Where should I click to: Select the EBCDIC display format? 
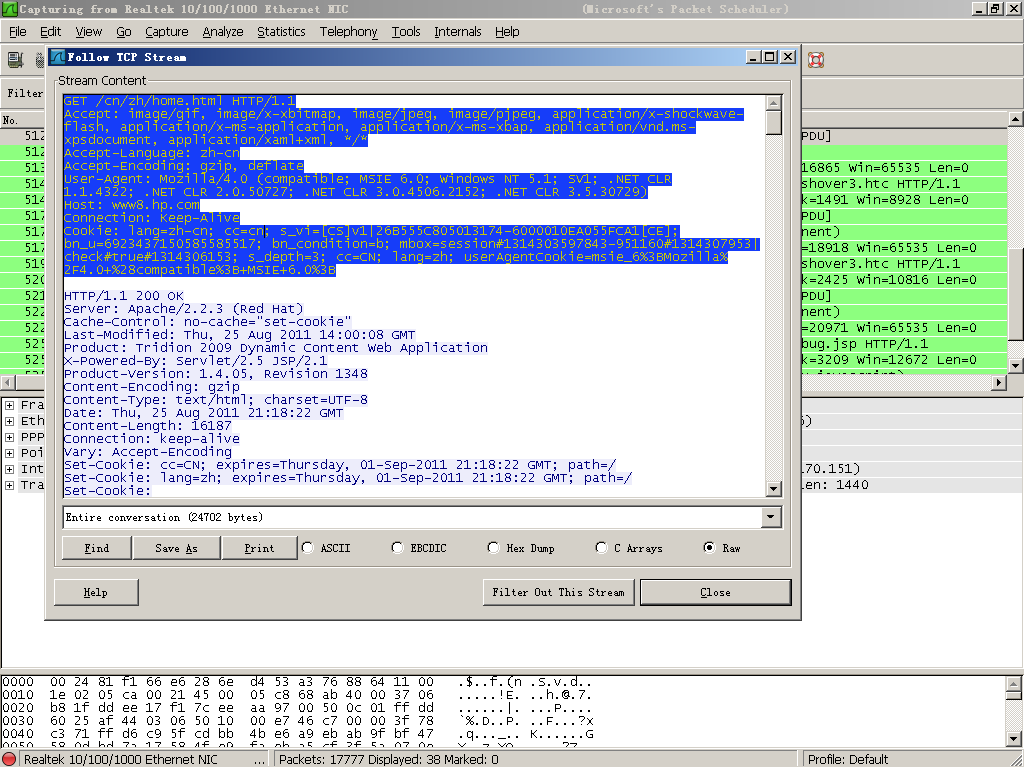pyautogui.click(x=397, y=548)
